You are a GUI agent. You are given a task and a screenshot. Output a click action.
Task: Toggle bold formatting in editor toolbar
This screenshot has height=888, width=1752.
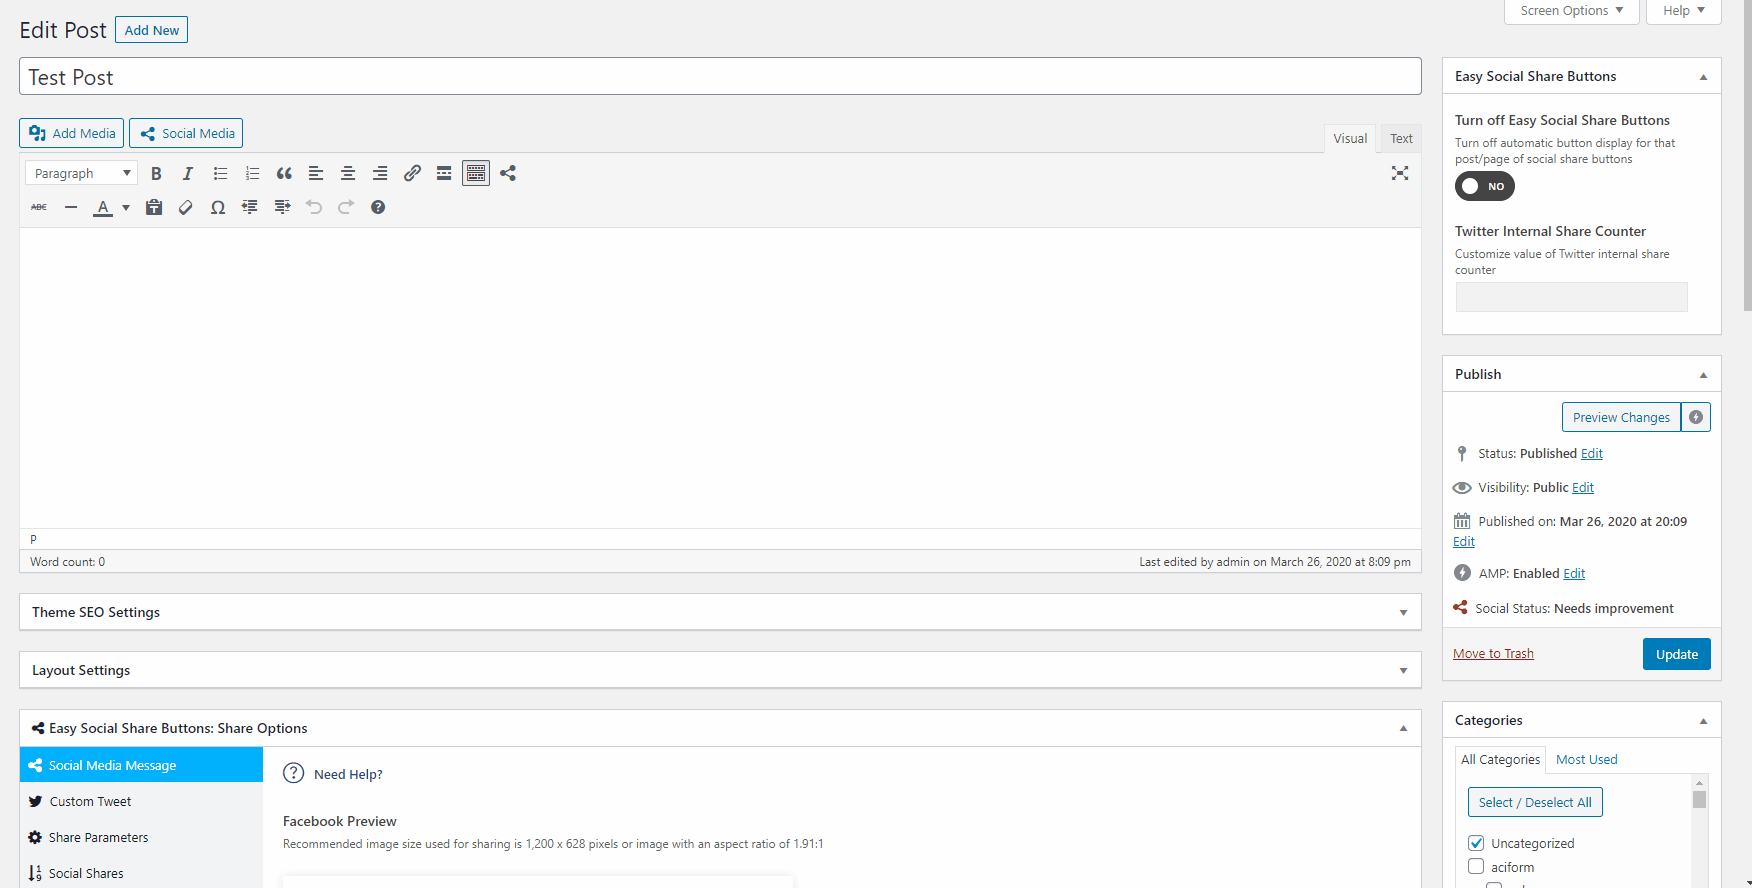pos(156,174)
